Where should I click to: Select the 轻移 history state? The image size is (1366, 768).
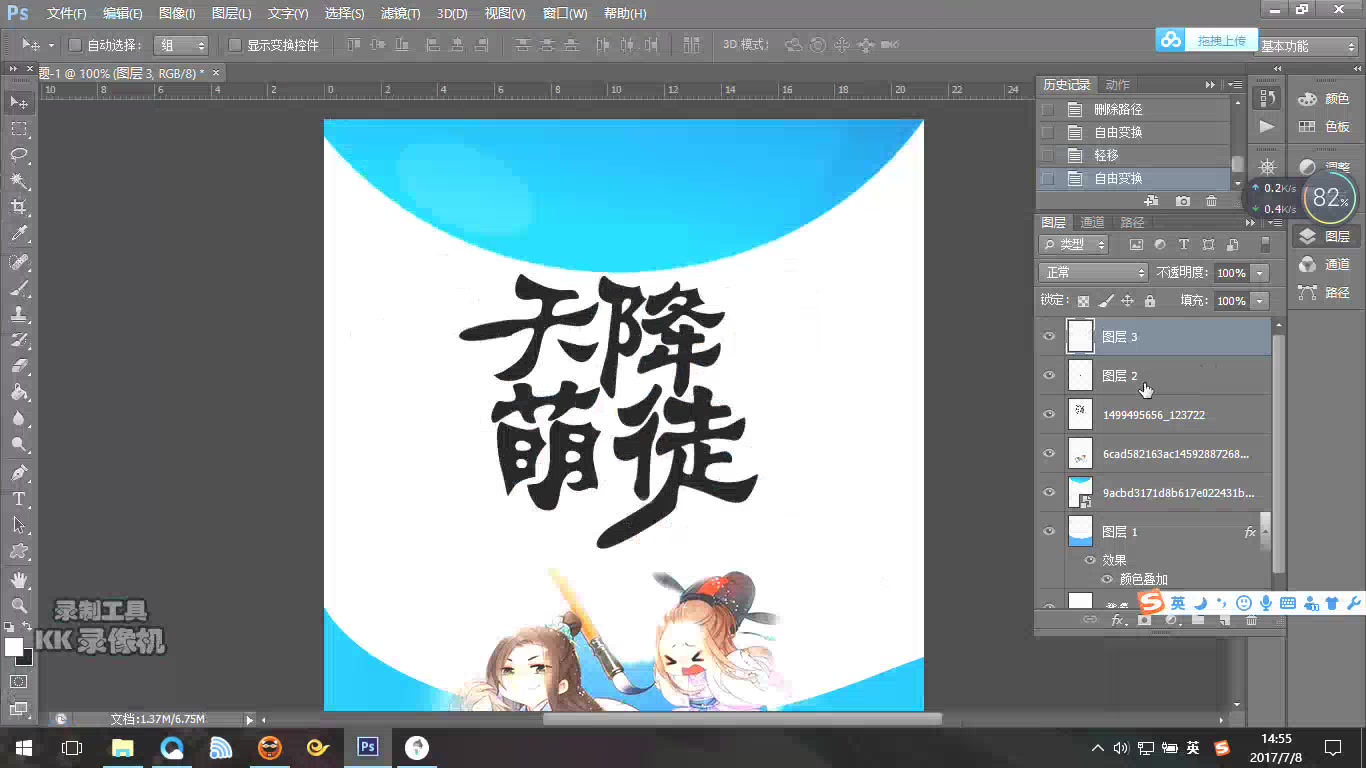pyautogui.click(x=1133, y=156)
